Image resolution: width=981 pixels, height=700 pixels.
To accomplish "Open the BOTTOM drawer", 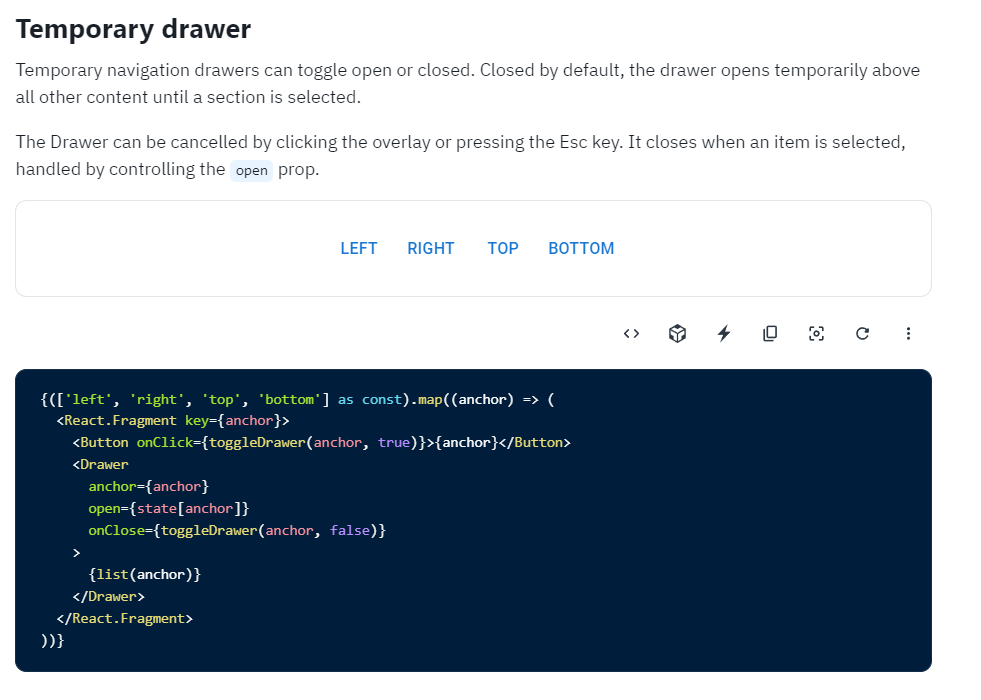I will pyautogui.click(x=581, y=248).
